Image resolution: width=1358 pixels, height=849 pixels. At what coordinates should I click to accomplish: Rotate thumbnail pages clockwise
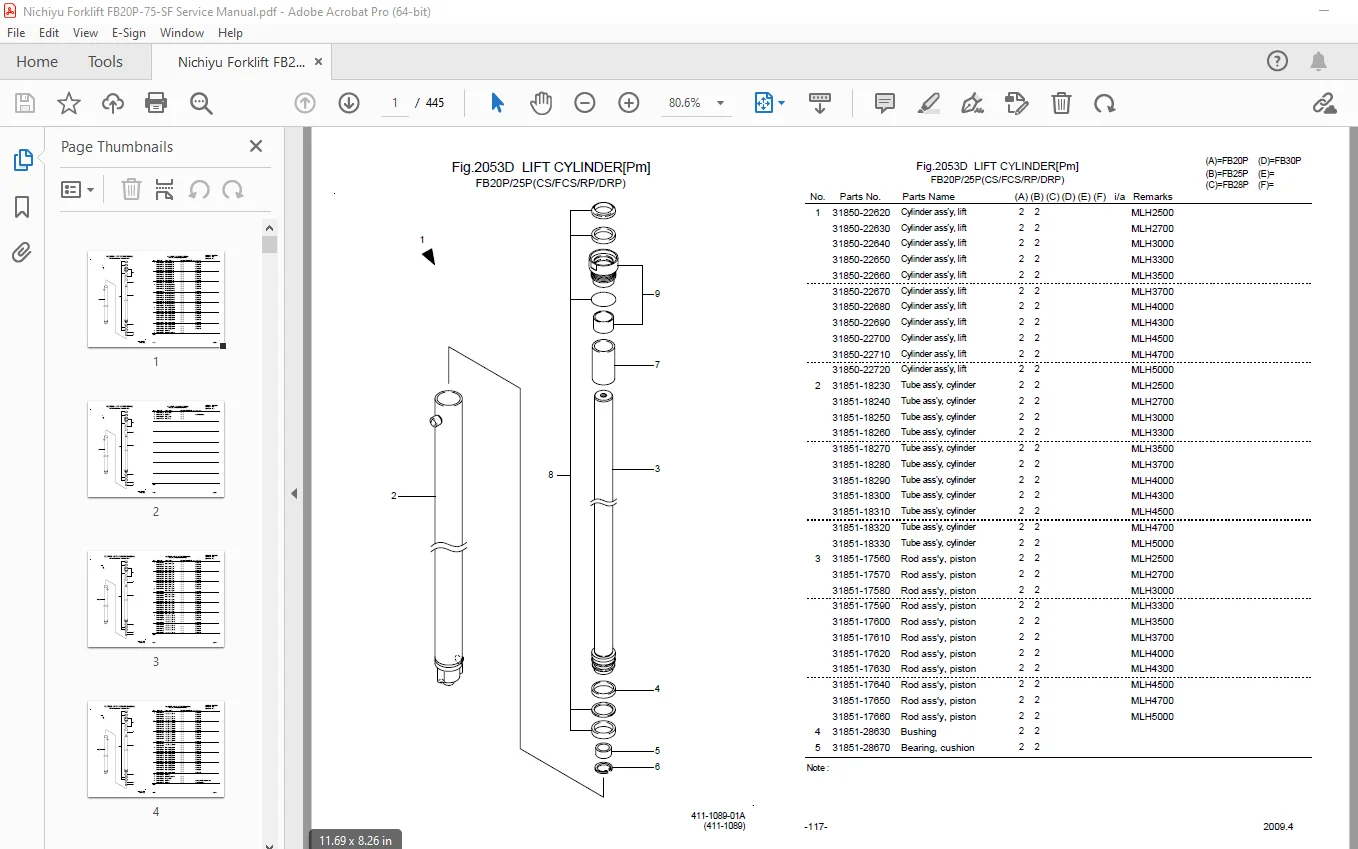(x=233, y=189)
